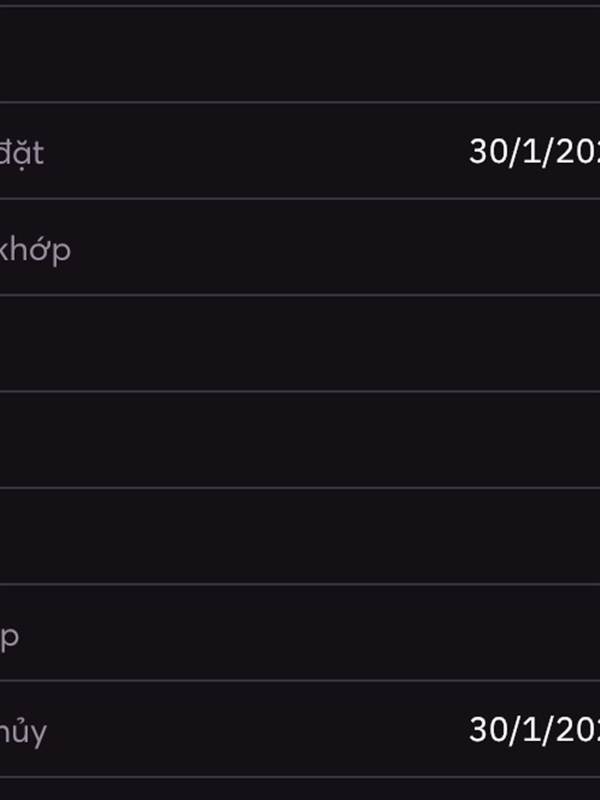Click the divider between "p" and "hủy" rows
The width and height of the screenshot is (600, 800).
point(300,681)
